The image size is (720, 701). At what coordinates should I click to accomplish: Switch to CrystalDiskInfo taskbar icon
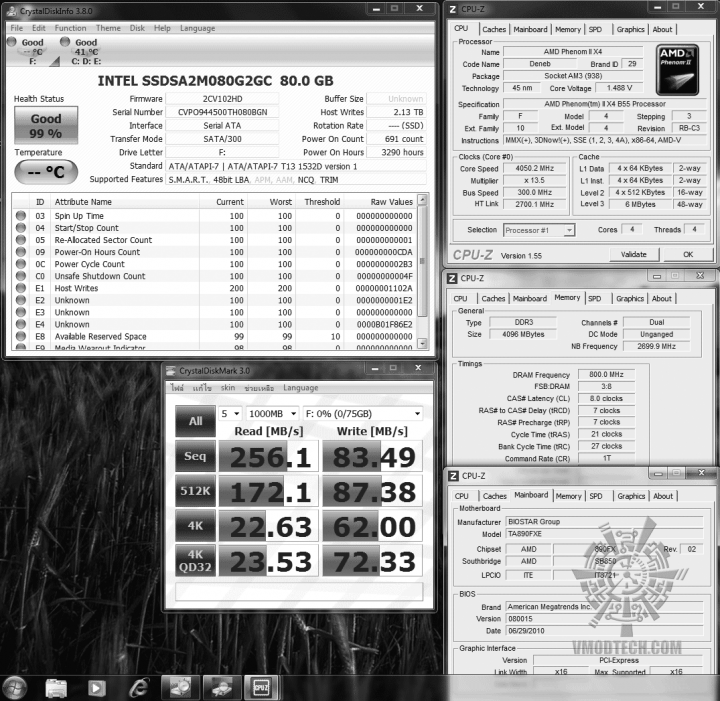tap(221, 688)
